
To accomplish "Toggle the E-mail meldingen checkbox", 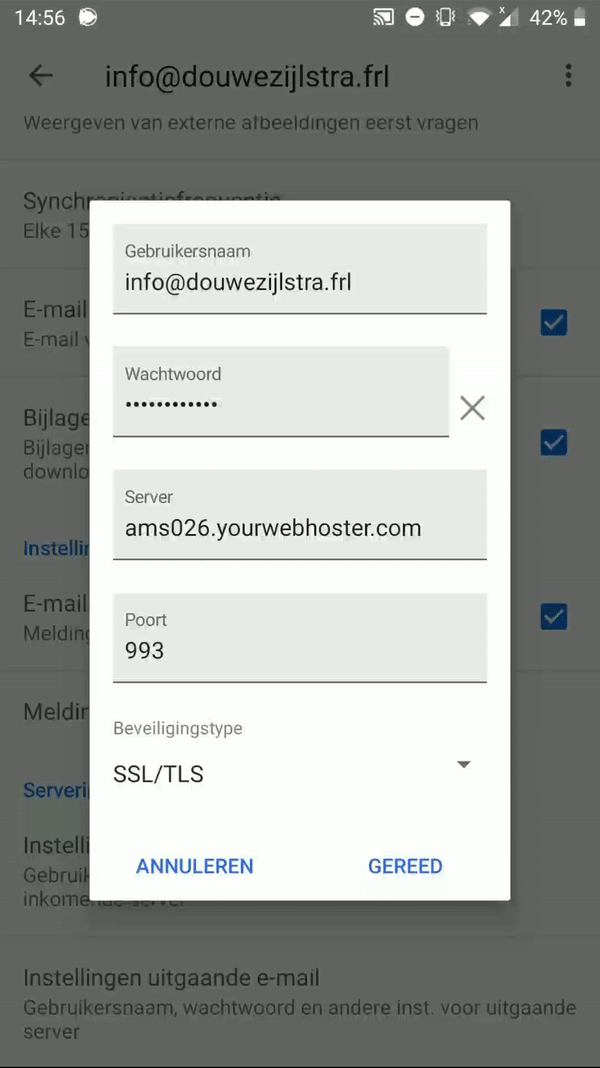I will coord(554,616).
